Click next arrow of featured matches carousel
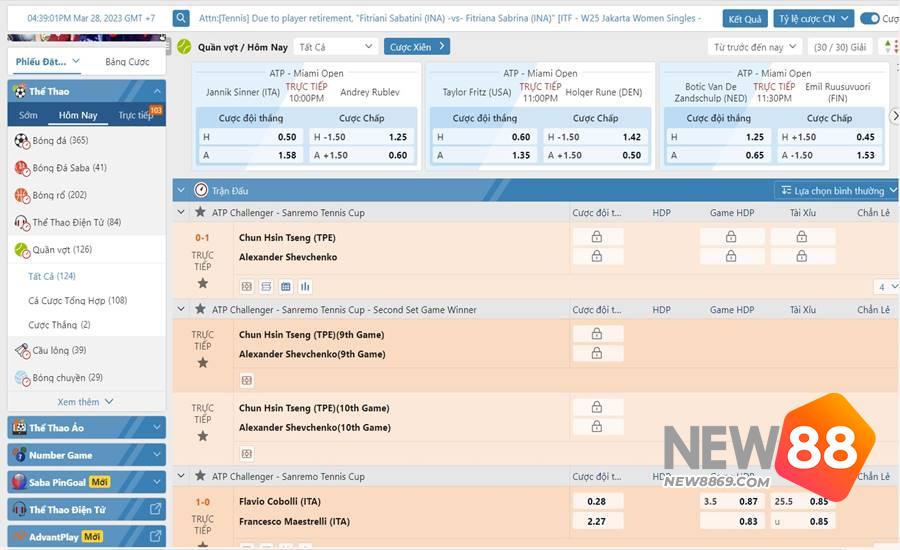The image size is (900, 550). click(894, 116)
